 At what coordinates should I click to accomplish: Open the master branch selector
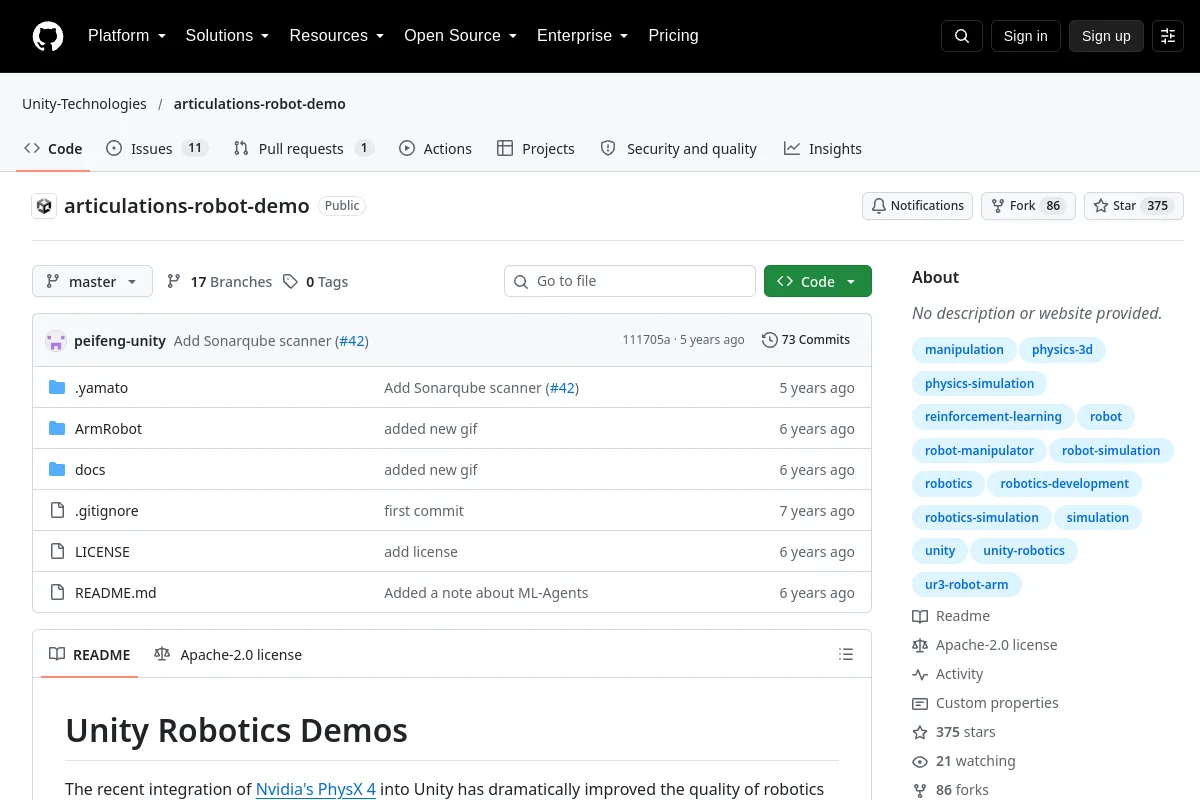click(x=92, y=282)
